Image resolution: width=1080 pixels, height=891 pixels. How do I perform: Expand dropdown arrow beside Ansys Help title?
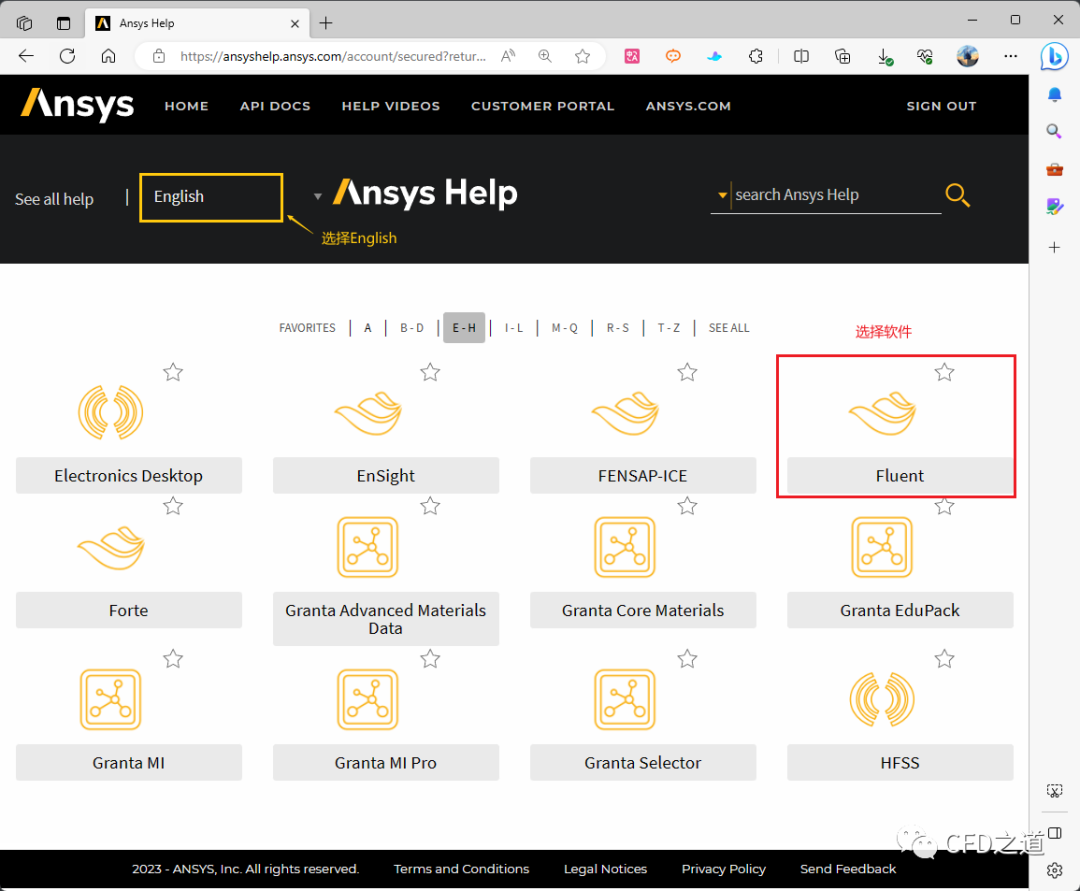[x=318, y=196]
